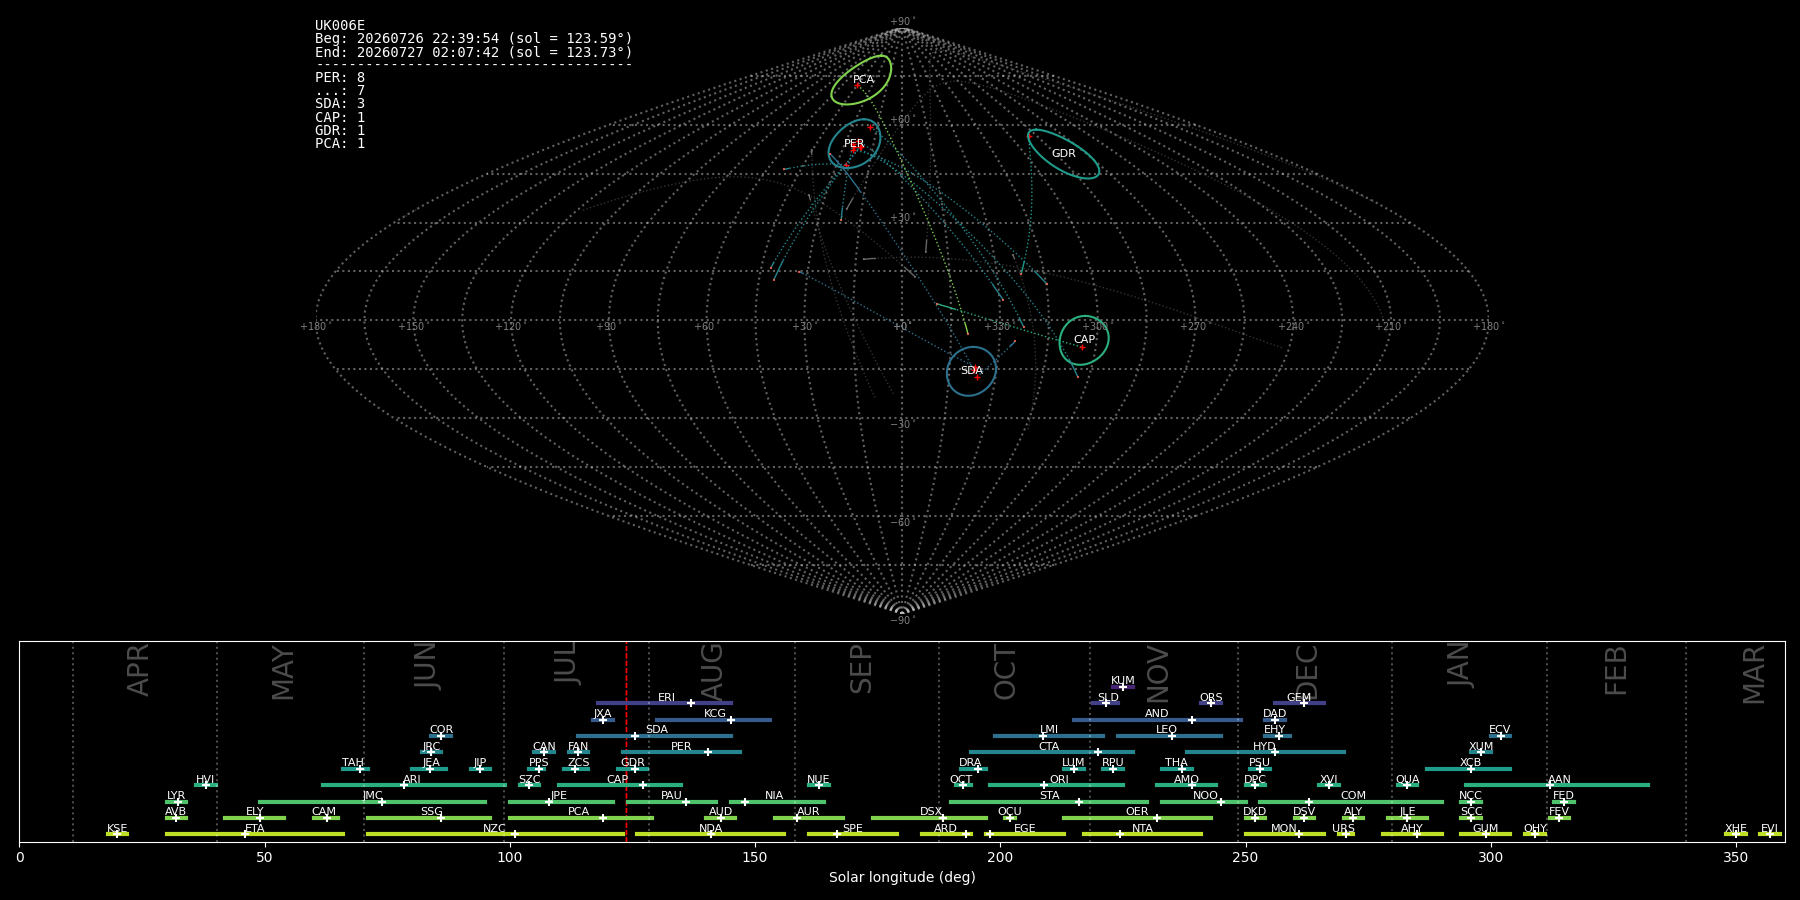This screenshot has width=1800, height=900.
Task: Click the NUE shower marker in the timeline
Action: tap(819, 785)
